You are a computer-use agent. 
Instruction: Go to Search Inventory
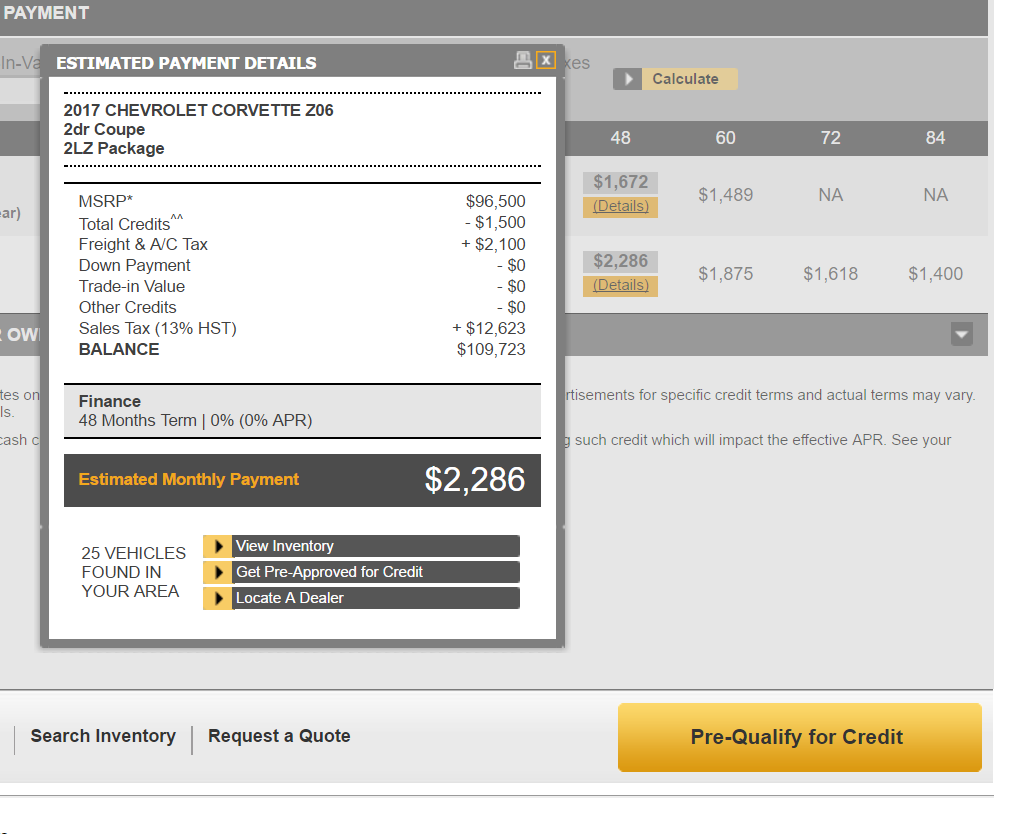(x=103, y=736)
